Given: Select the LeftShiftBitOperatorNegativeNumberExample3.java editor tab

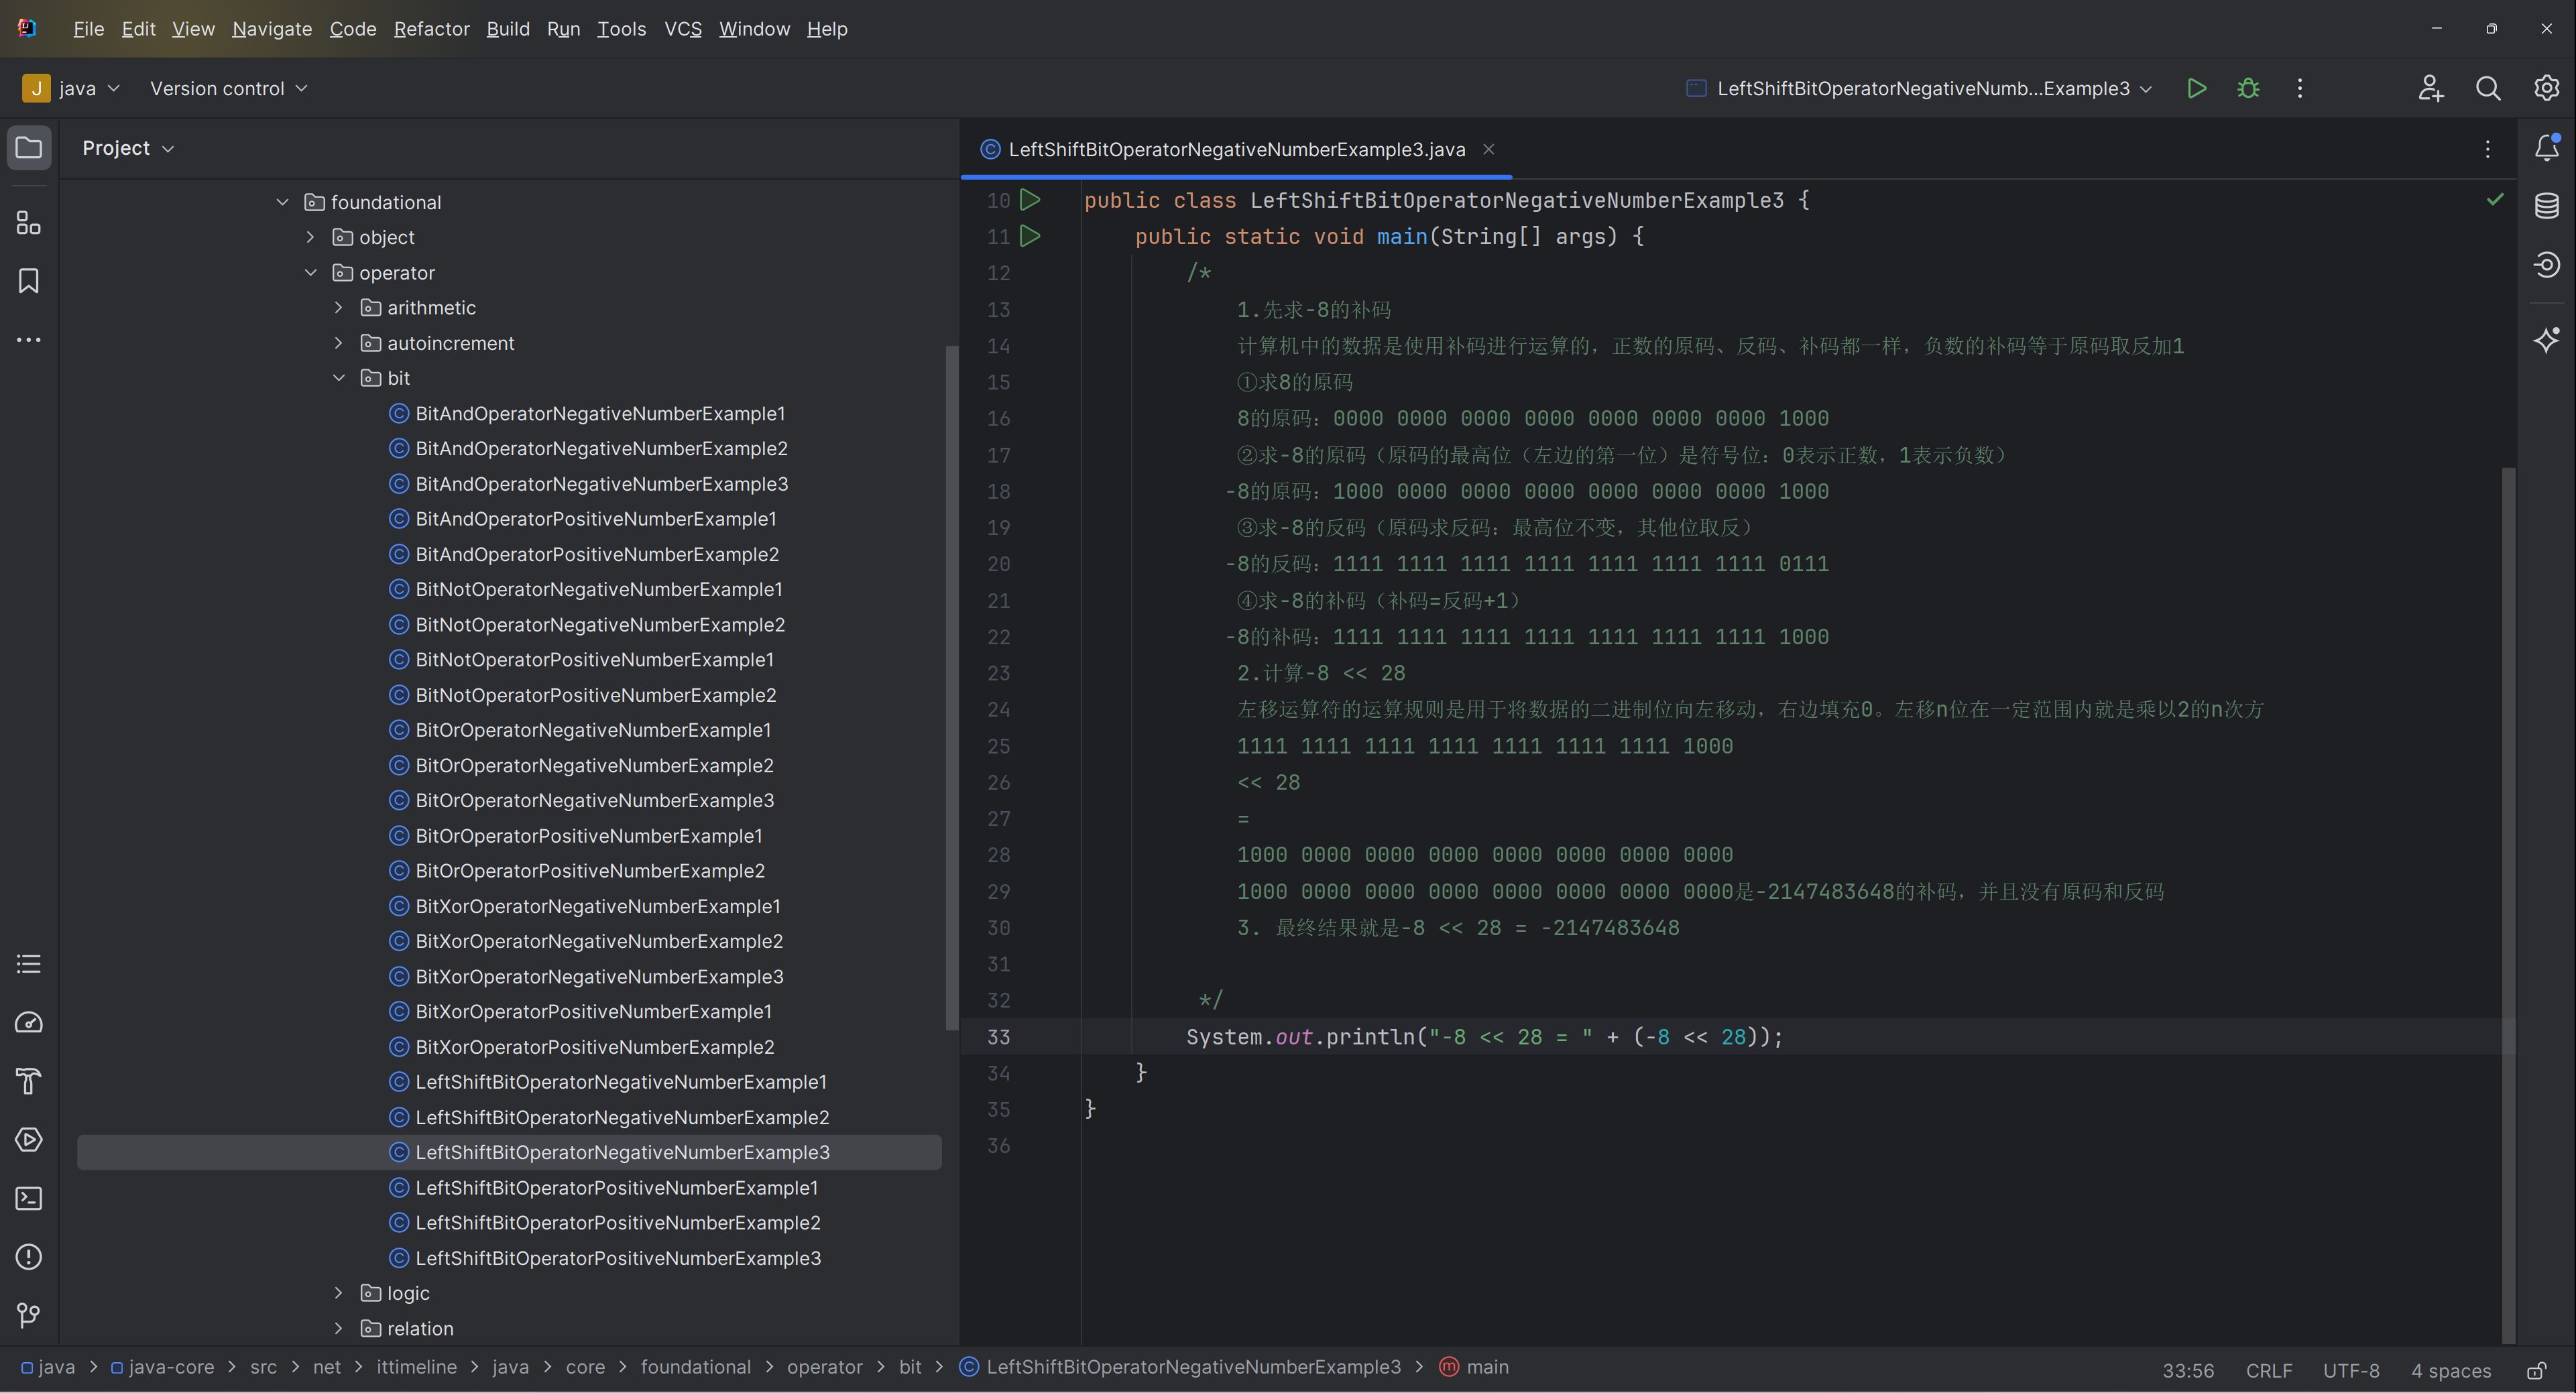Looking at the screenshot, I should coord(1236,149).
